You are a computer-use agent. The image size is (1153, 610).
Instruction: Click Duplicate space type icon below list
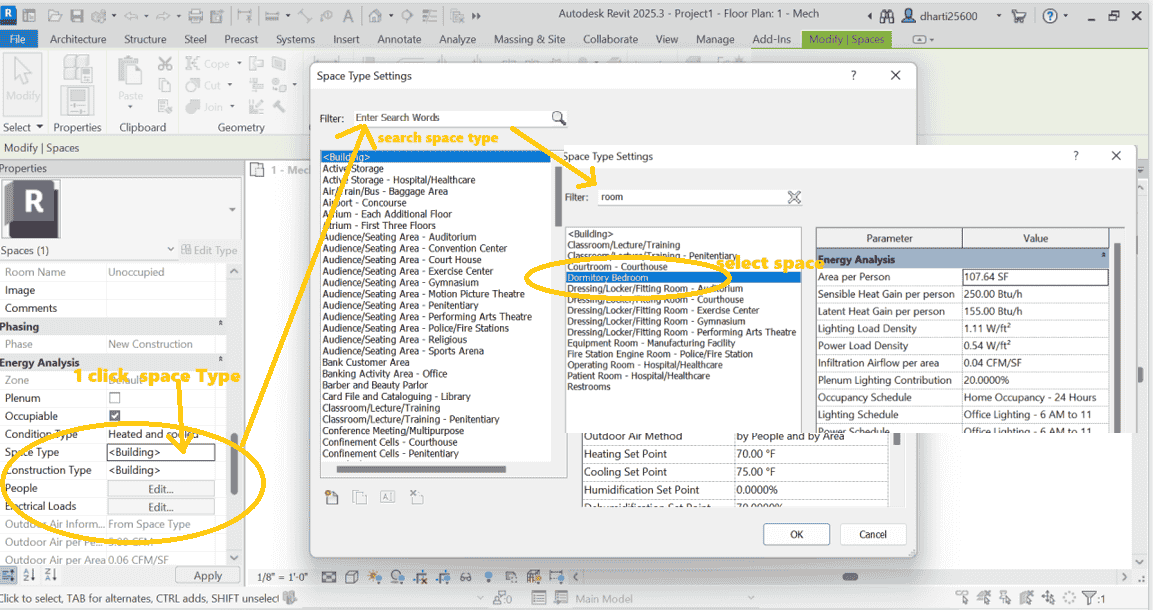coord(360,498)
